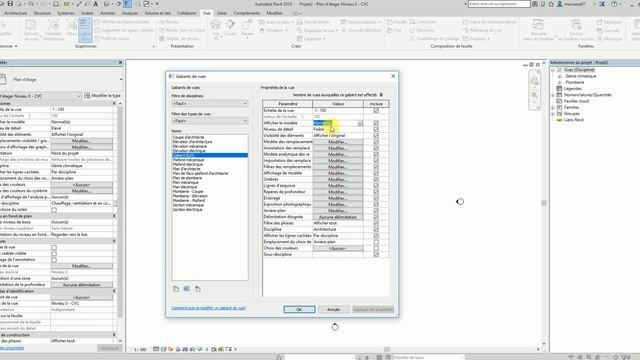Open the help link about modifying view templates

point(209,308)
